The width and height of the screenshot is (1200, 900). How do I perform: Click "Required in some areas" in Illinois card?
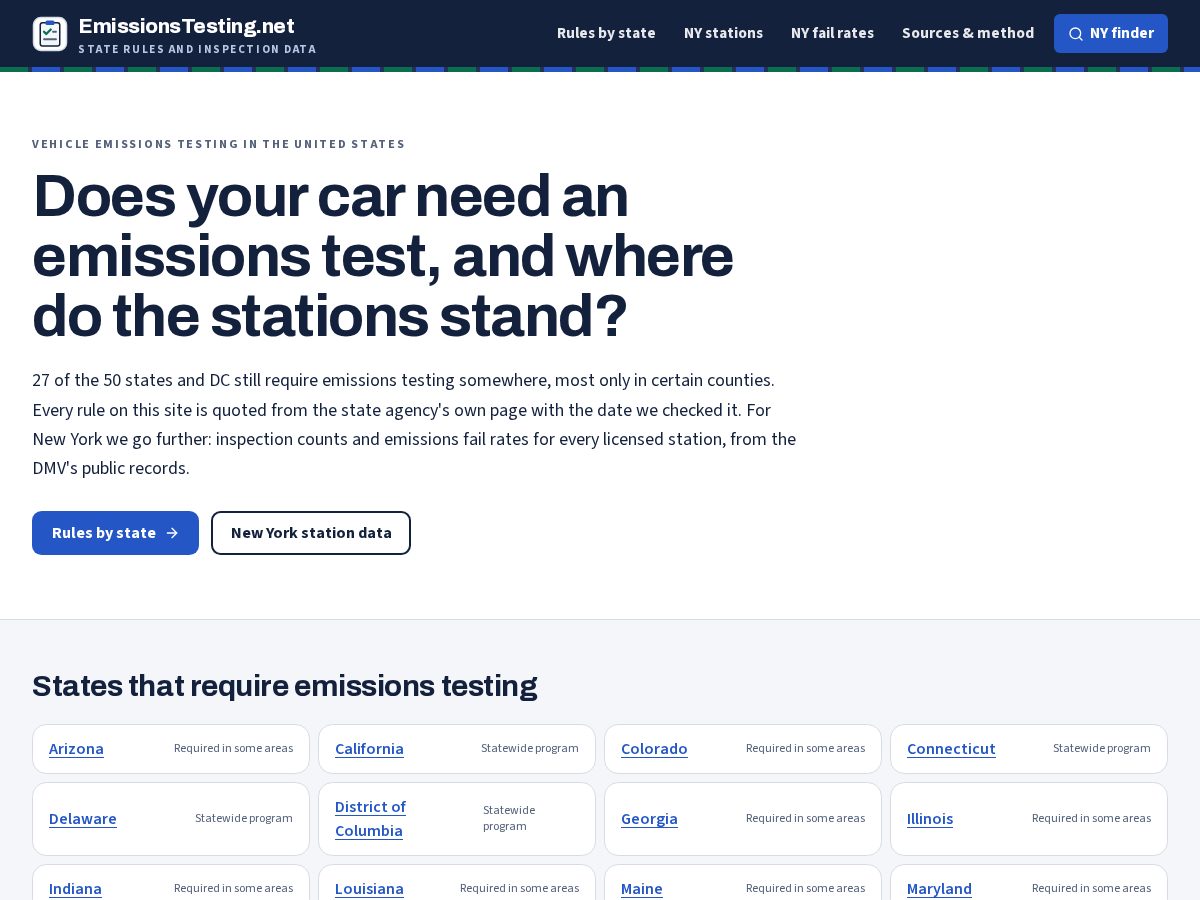(x=1091, y=818)
